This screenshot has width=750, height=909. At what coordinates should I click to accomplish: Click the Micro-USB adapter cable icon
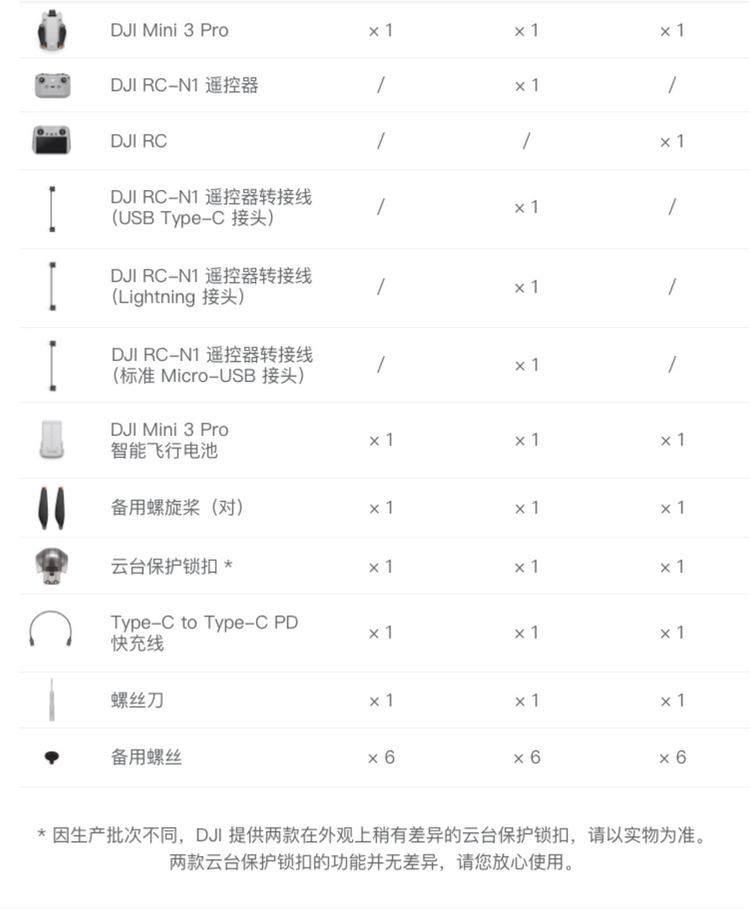coord(53,365)
